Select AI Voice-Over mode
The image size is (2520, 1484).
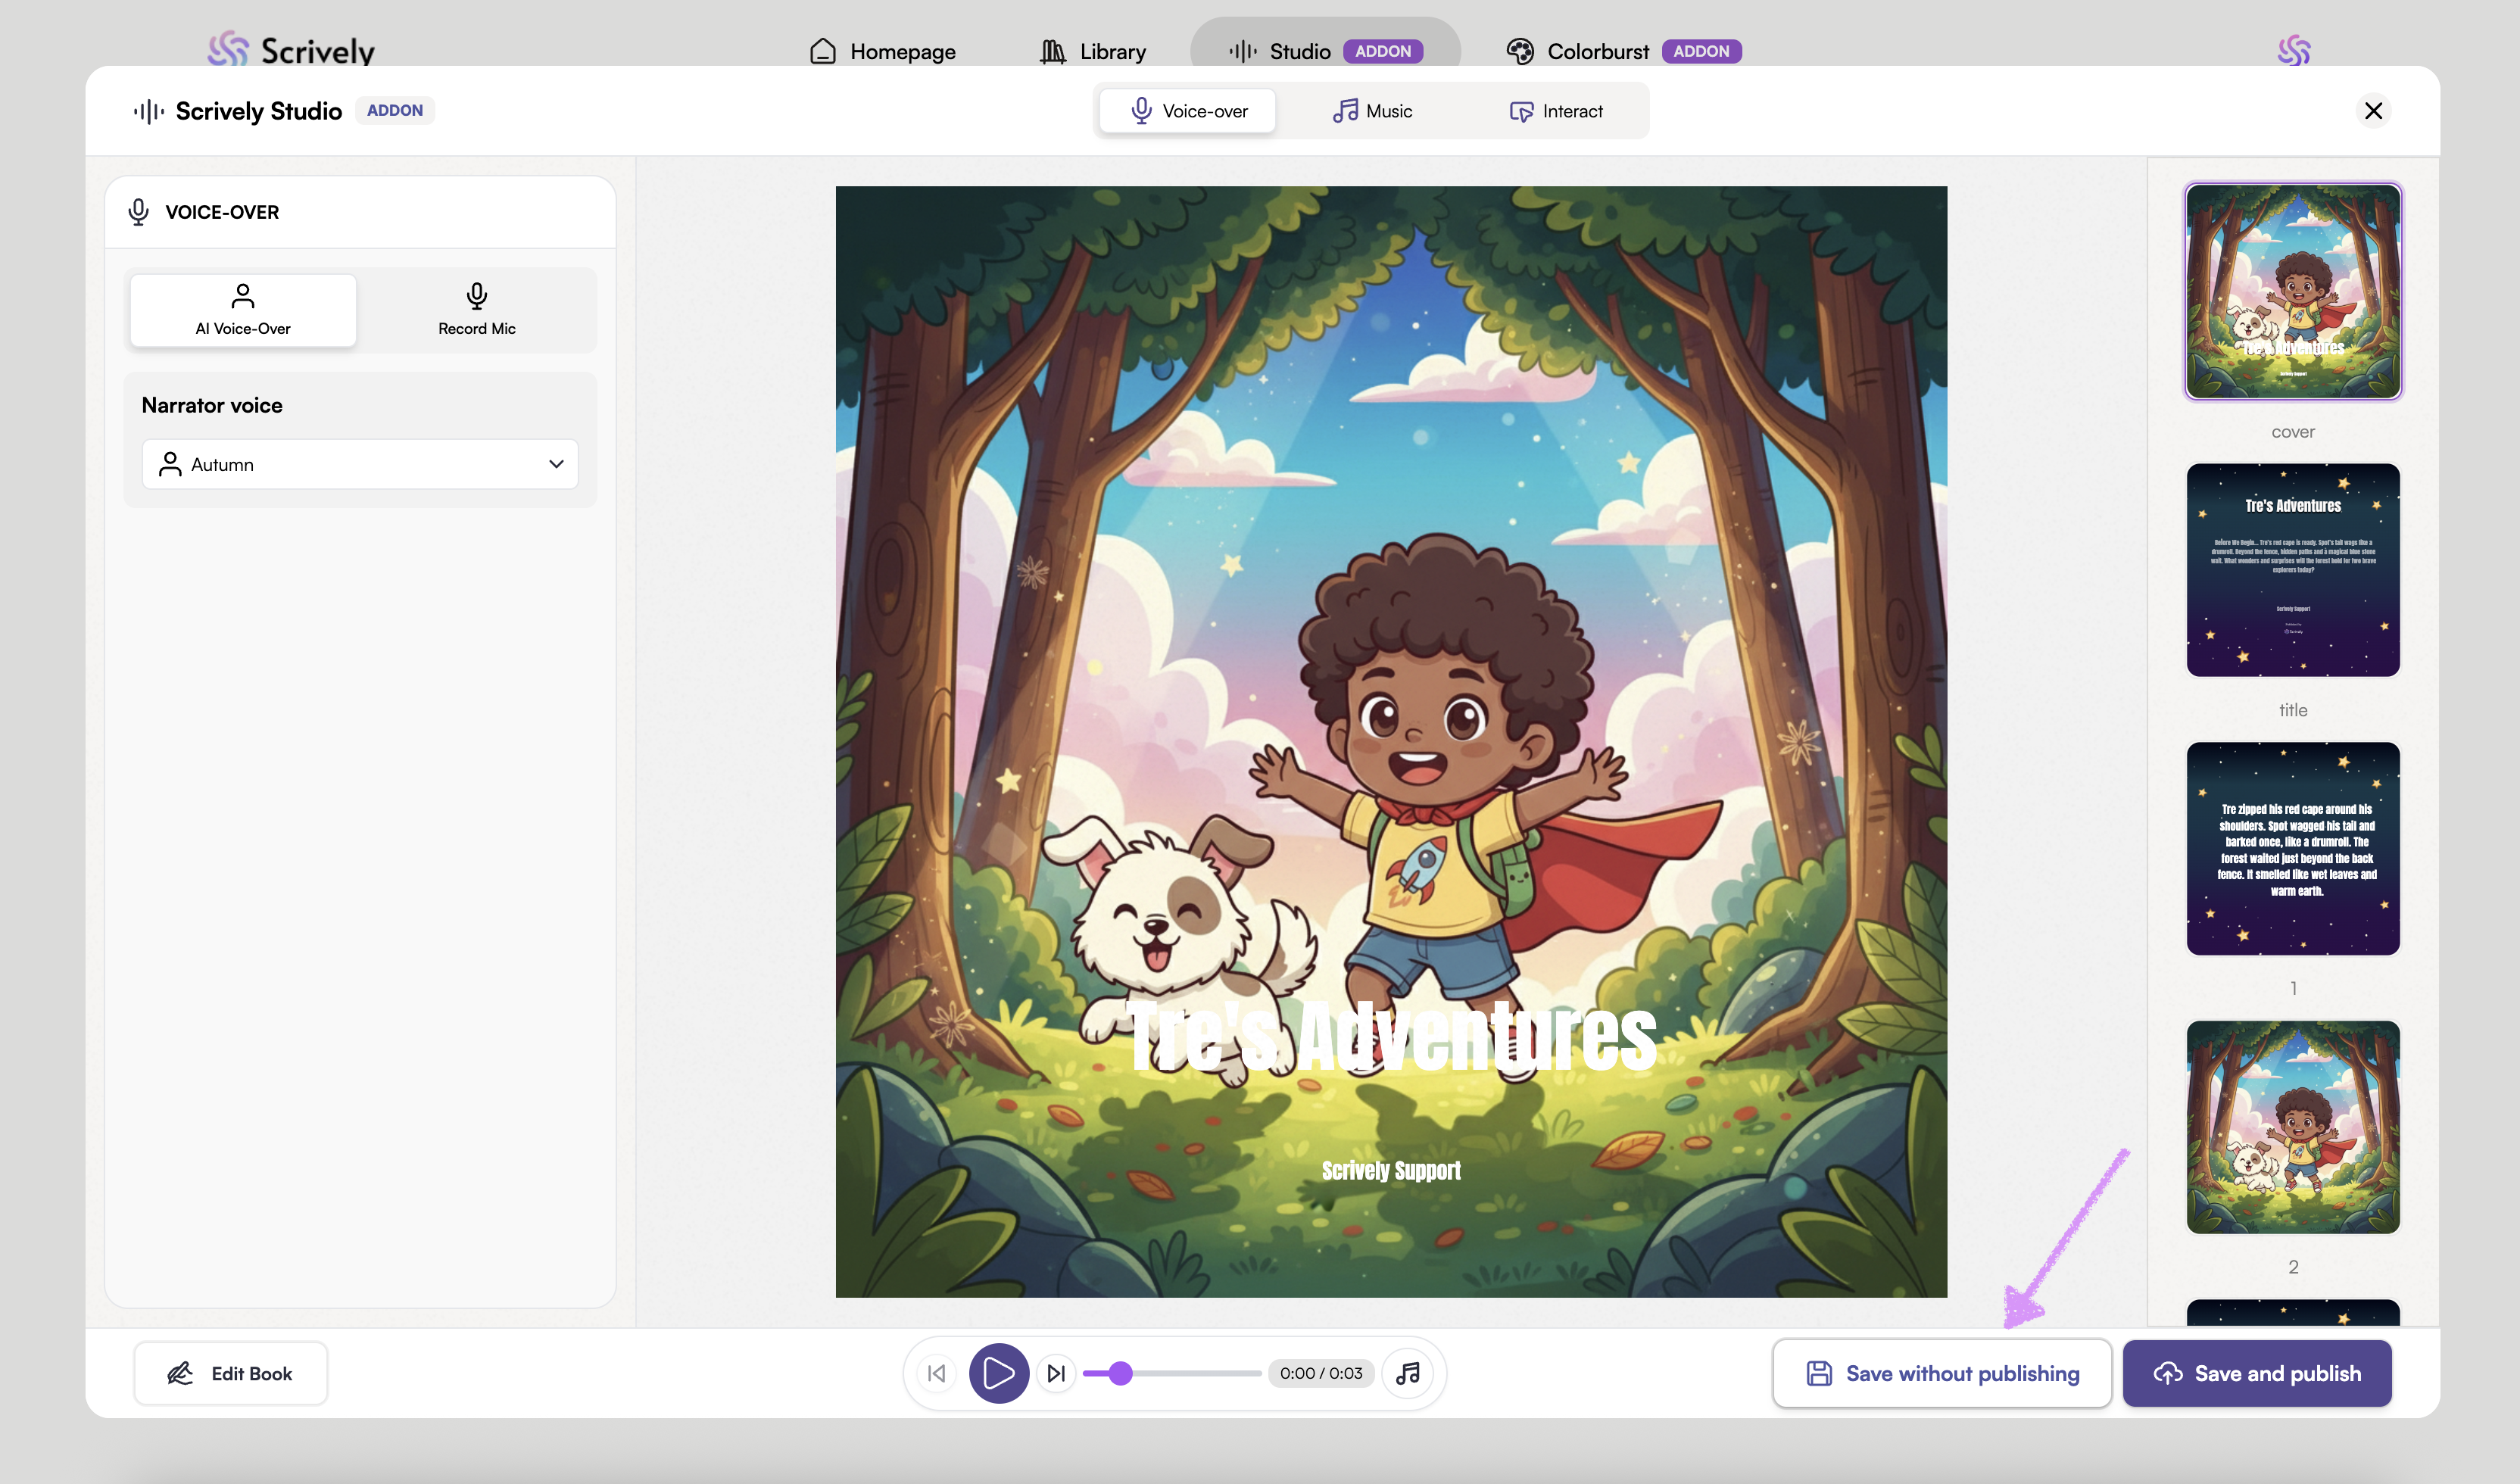click(x=243, y=310)
